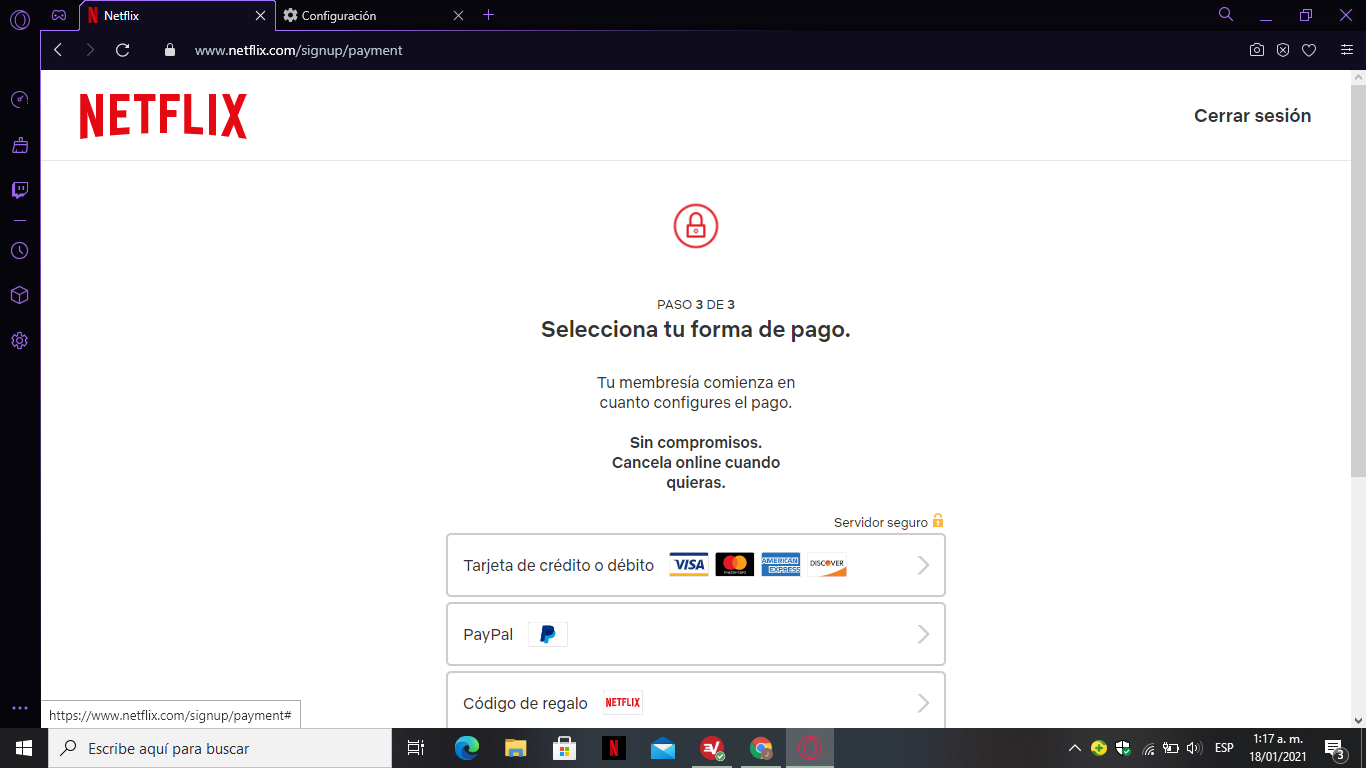Click the padlock site security icon
Viewport: 1366px width, 768px height.
[169, 50]
